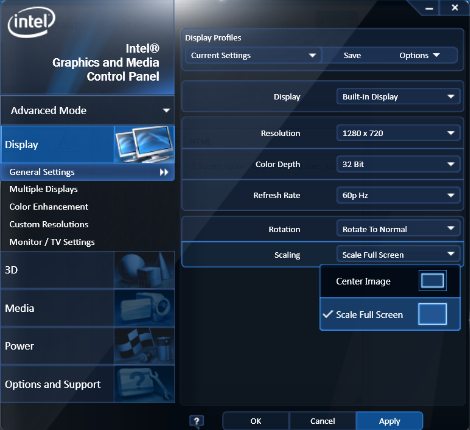Click the OK button
470x430 pixels.
(256, 421)
